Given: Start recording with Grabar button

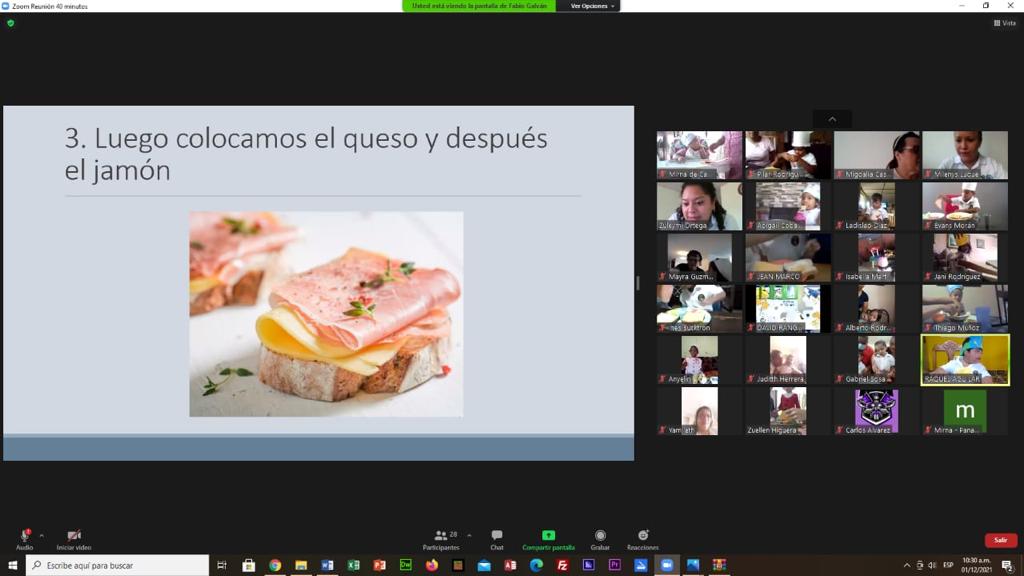Looking at the screenshot, I should [x=600, y=539].
